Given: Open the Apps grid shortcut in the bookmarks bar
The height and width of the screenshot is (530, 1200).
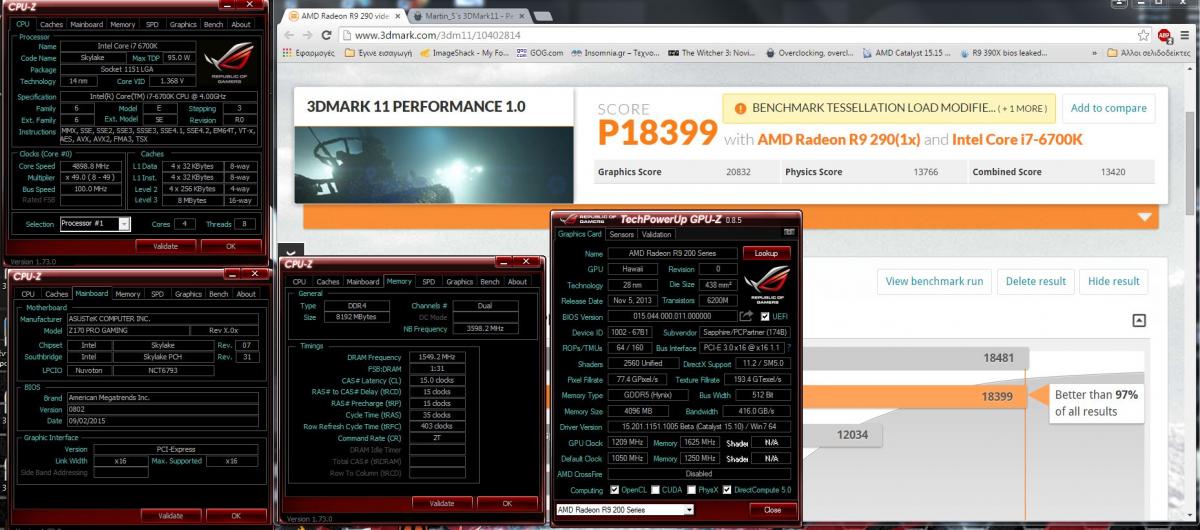Looking at the screenshot, I should coord(306,53).
